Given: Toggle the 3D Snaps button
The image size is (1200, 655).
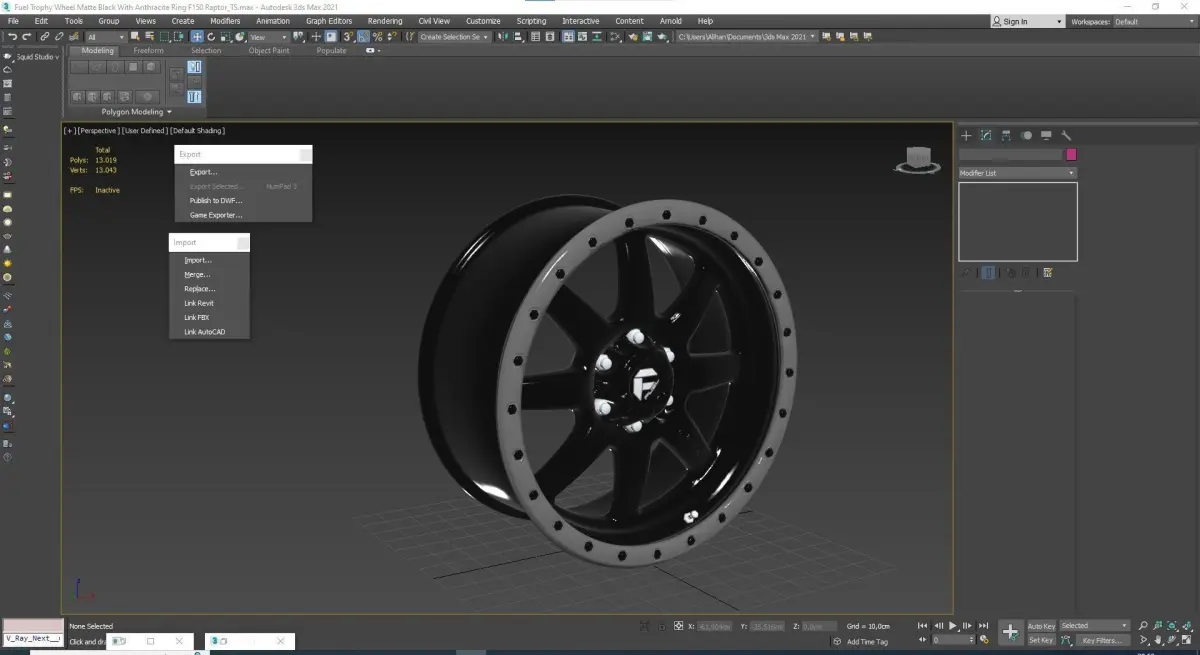Looking at the screenshot, I should click(x=348, y=37).
